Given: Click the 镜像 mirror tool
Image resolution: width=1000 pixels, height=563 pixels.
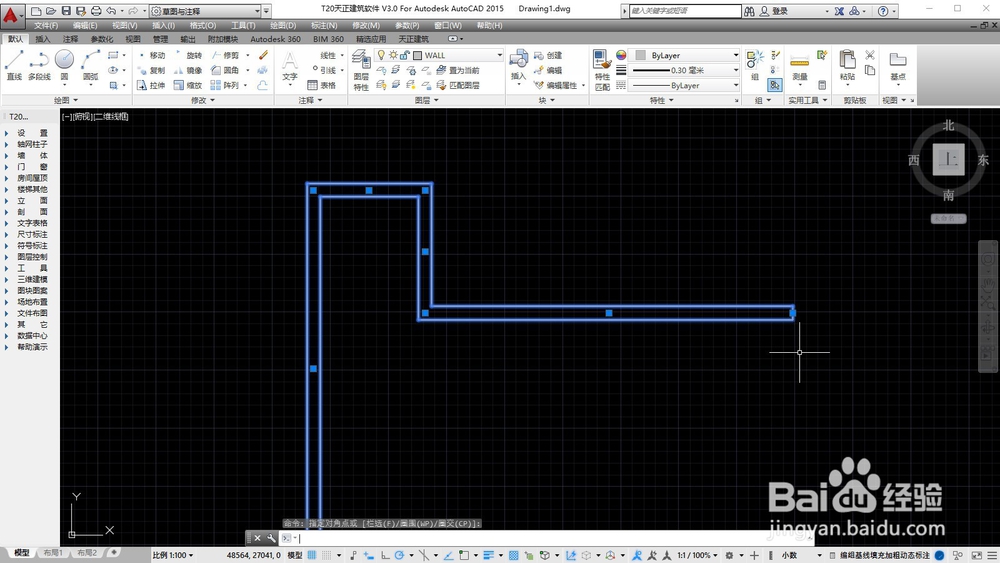Looking at the screenshot, I should tap(188, 70).
